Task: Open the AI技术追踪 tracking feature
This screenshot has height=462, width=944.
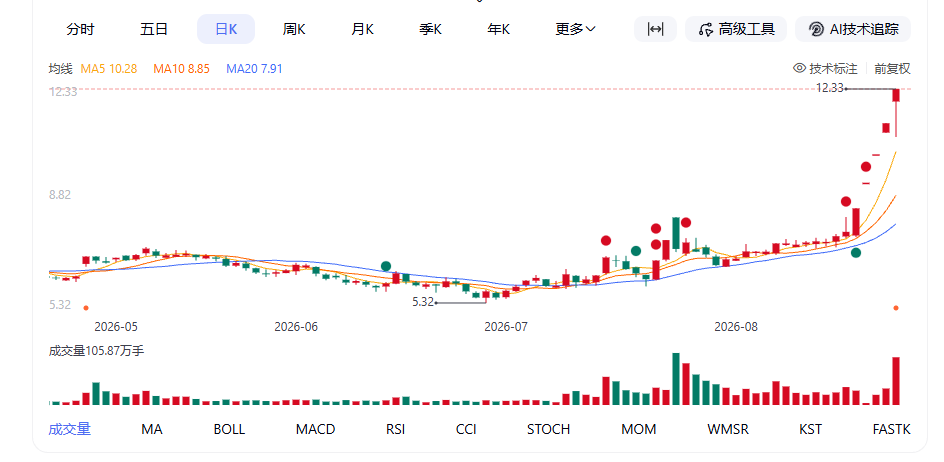Action: pyautogui.click(x=853, y=29)
